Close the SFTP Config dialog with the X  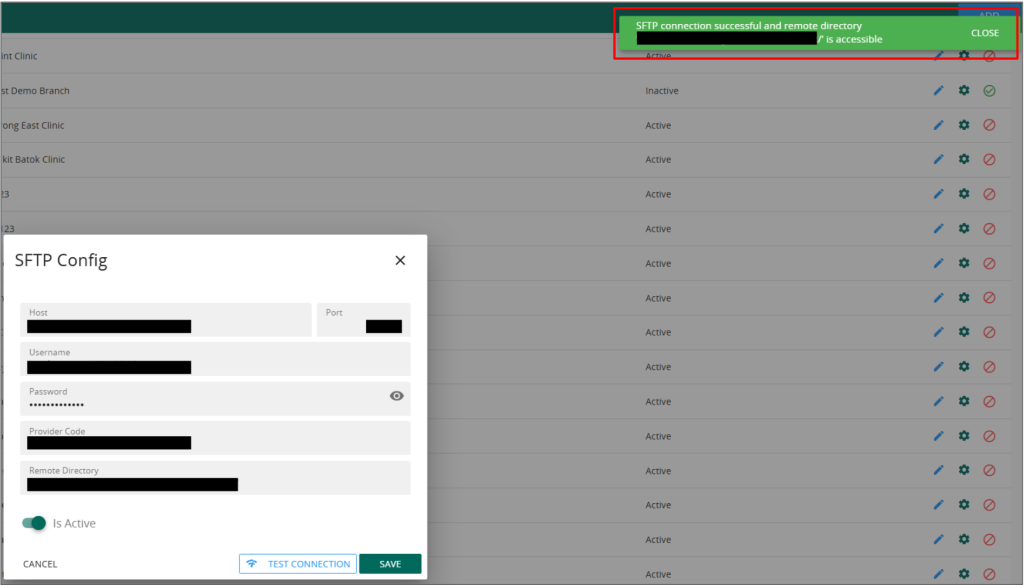coord(400,261)
